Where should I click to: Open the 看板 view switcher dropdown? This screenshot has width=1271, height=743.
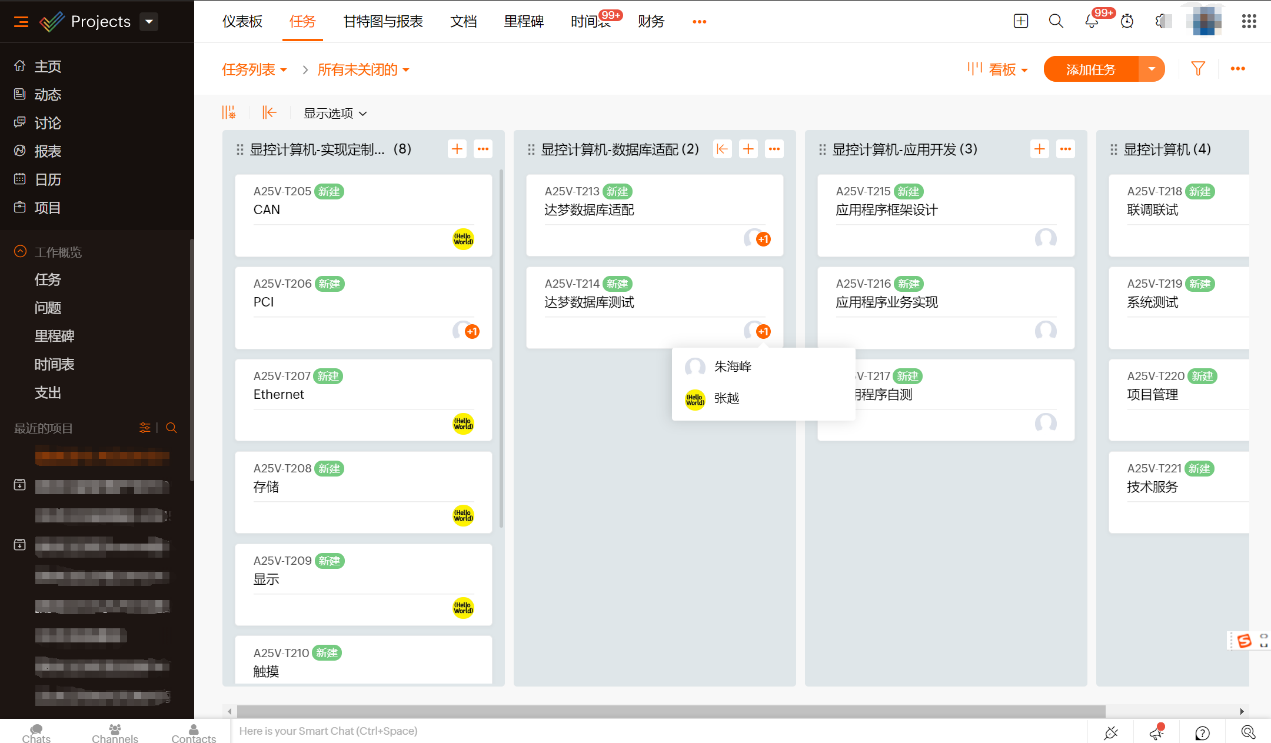(x=997, y=69)
